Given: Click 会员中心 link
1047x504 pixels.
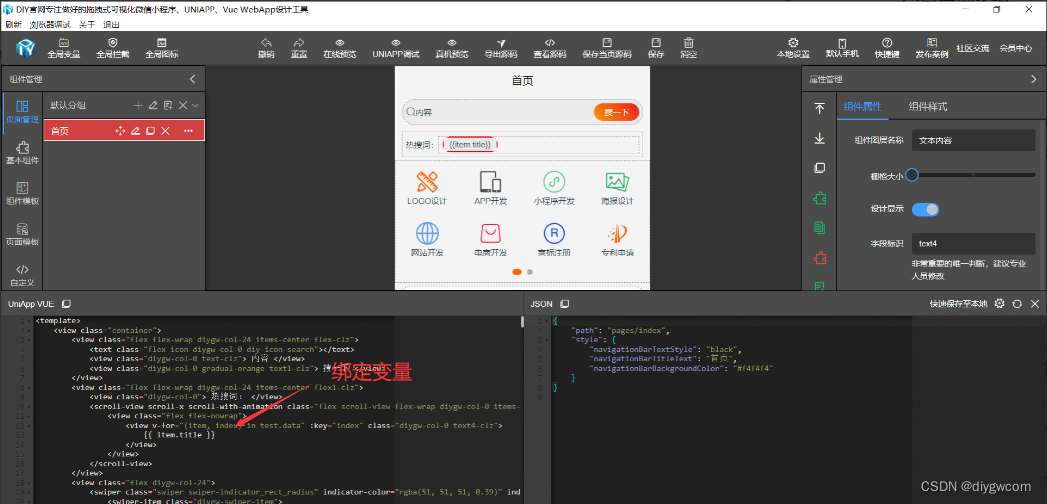Looking at the screenshot, I should pos(1016,48).
